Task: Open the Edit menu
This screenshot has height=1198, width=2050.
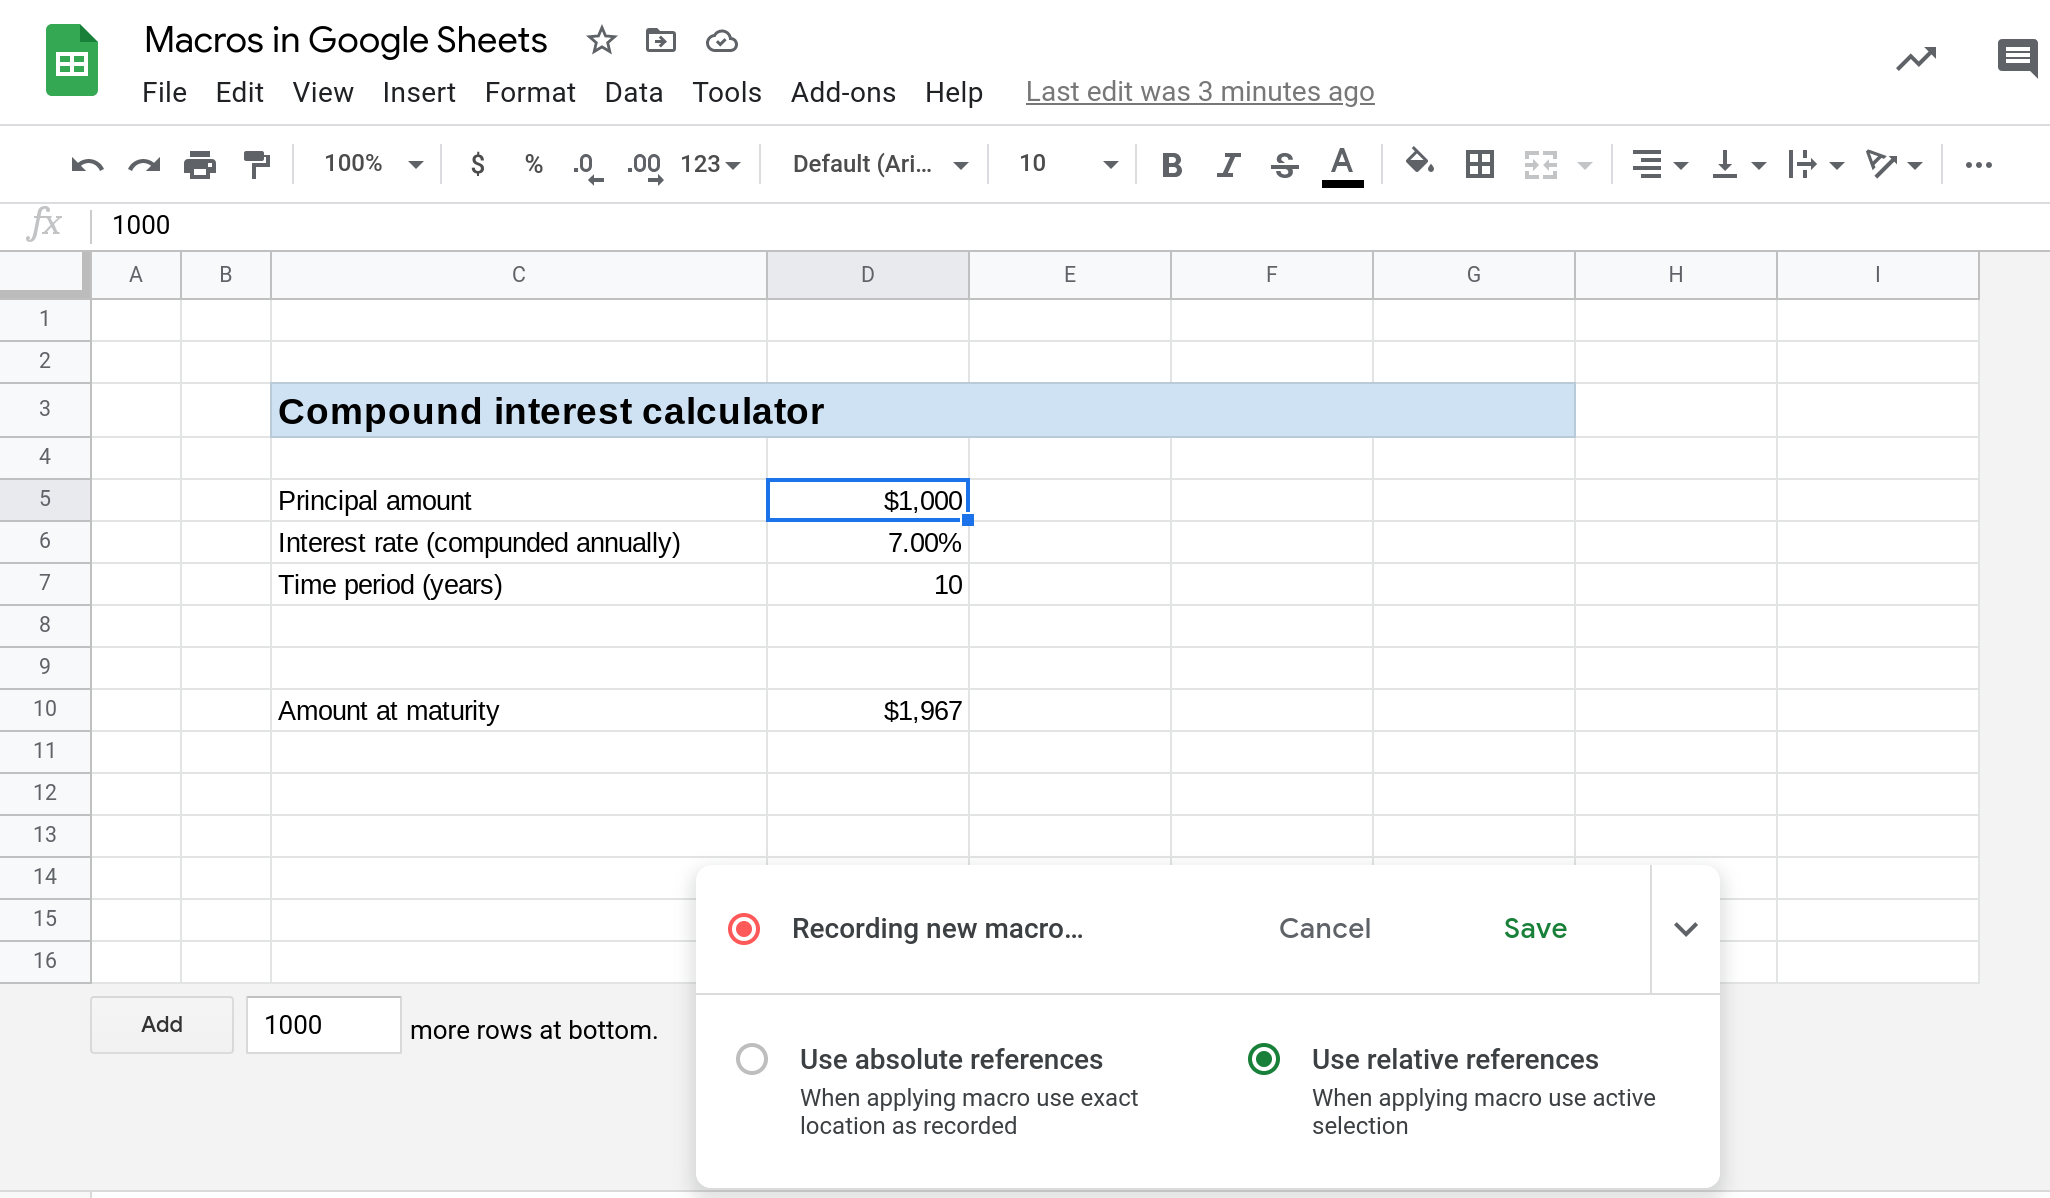Action: pyautogui.click(x=239, y=92)
